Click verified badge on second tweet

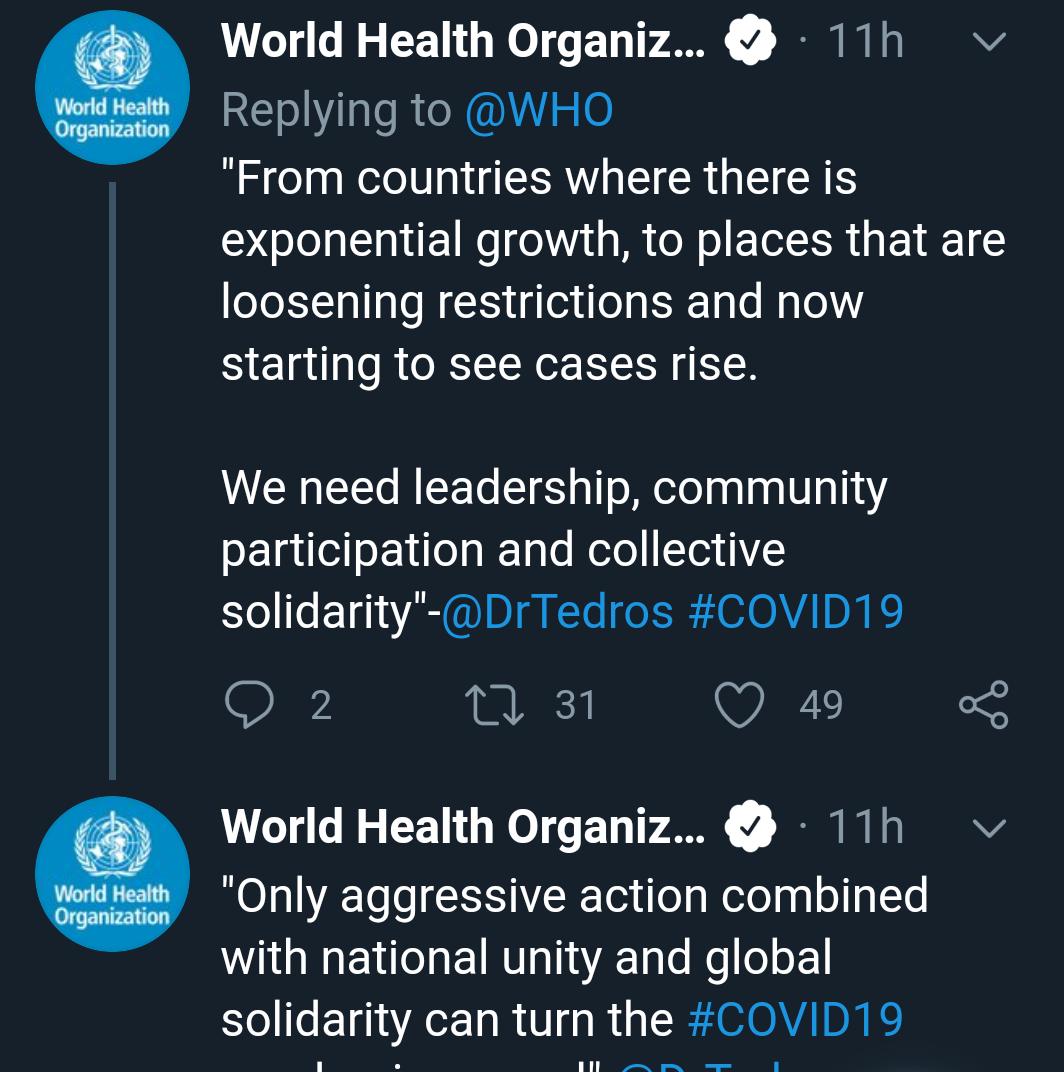(x=750, y=828)
